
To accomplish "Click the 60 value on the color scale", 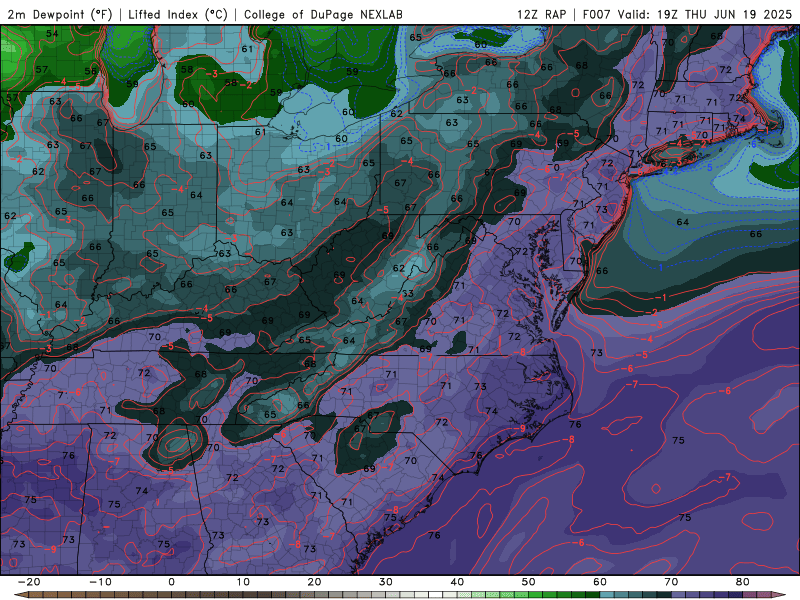I will tap(600, 582).
